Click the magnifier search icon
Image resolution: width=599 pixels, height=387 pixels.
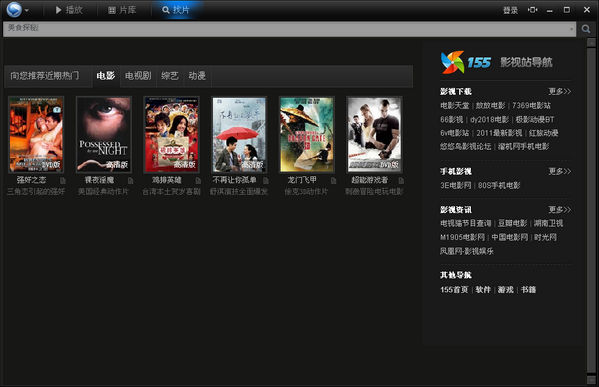(586, 29)
